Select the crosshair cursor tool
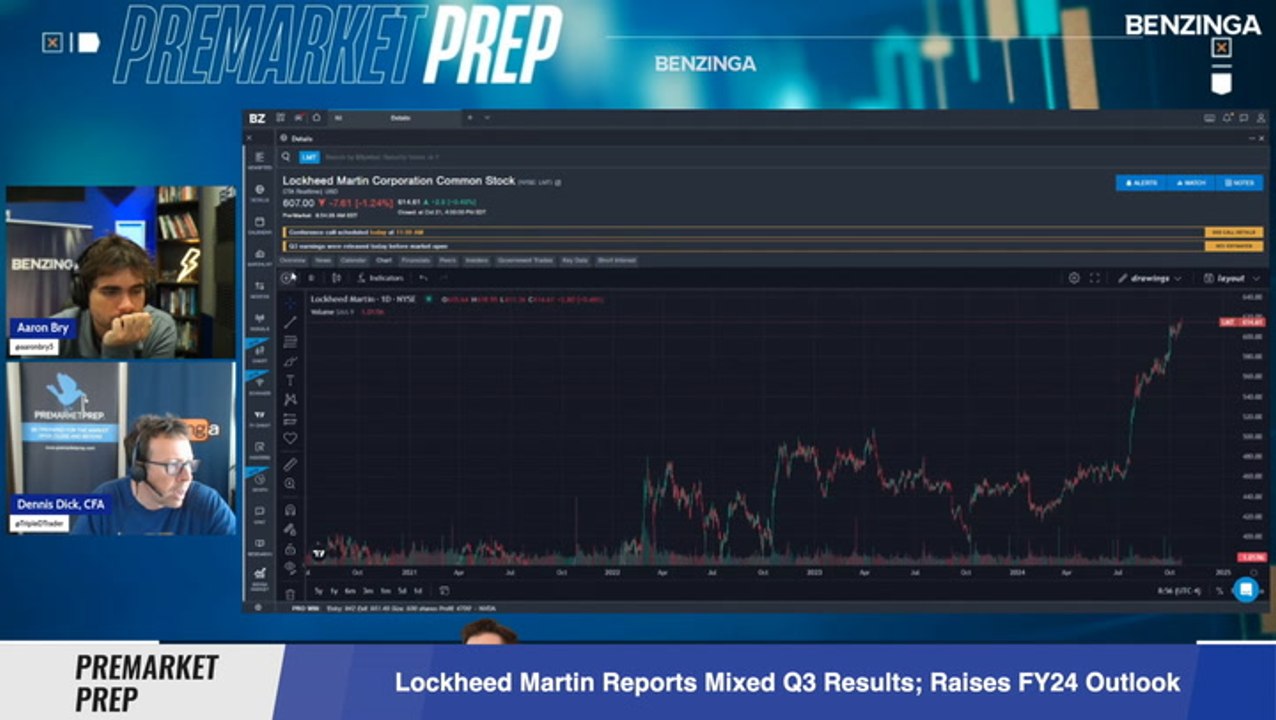The height and width of the screenshot is (720, 1276). coord(290,302)
